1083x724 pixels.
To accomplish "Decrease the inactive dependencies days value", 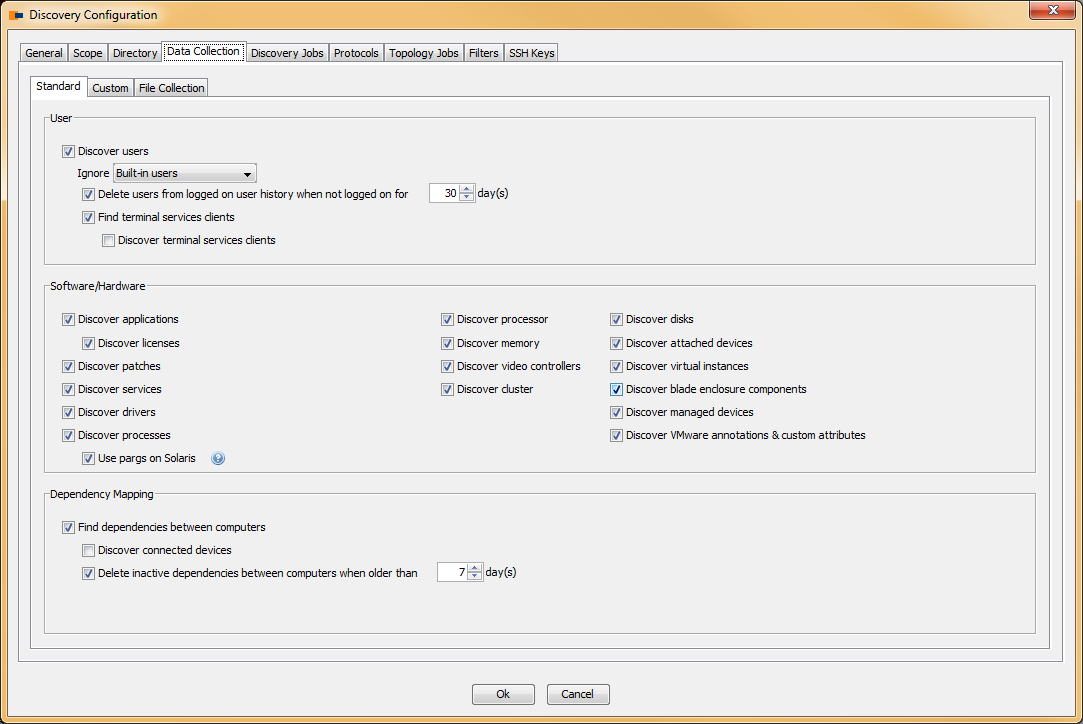I will (475, 578).
